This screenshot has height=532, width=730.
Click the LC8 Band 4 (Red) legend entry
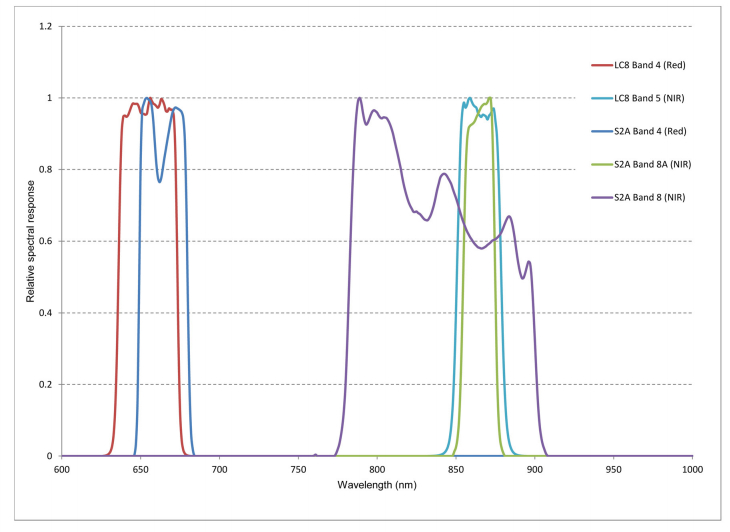click(651, 66)
